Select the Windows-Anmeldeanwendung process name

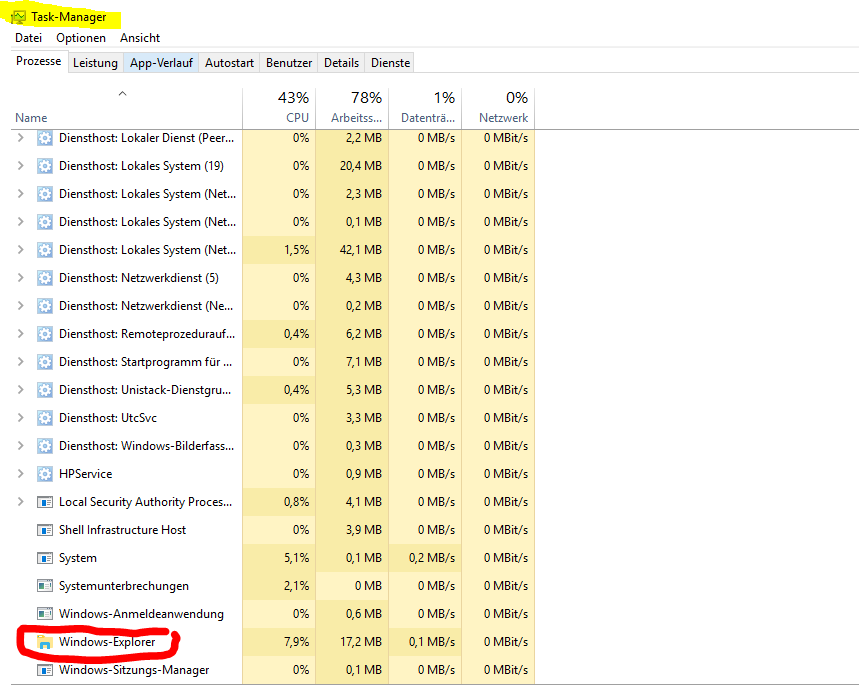pos(141,614)
